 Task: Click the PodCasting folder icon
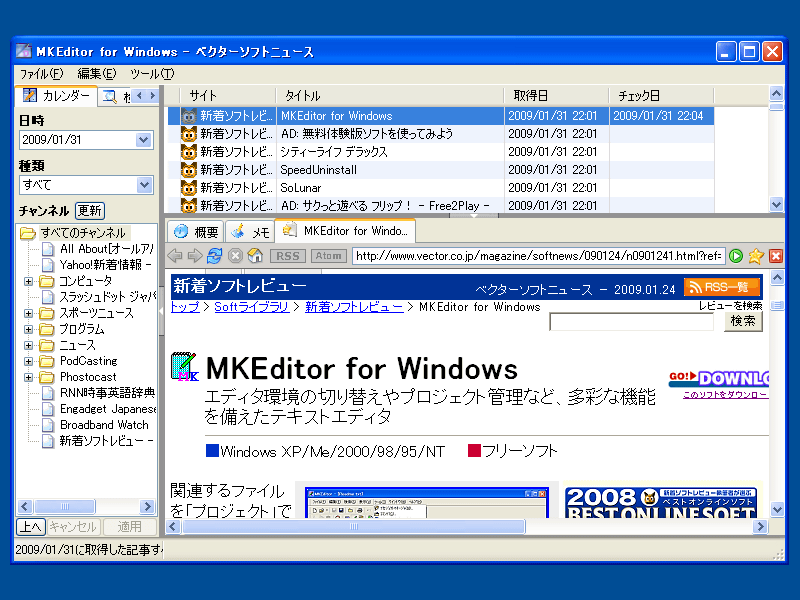click(x=46, y=361)
